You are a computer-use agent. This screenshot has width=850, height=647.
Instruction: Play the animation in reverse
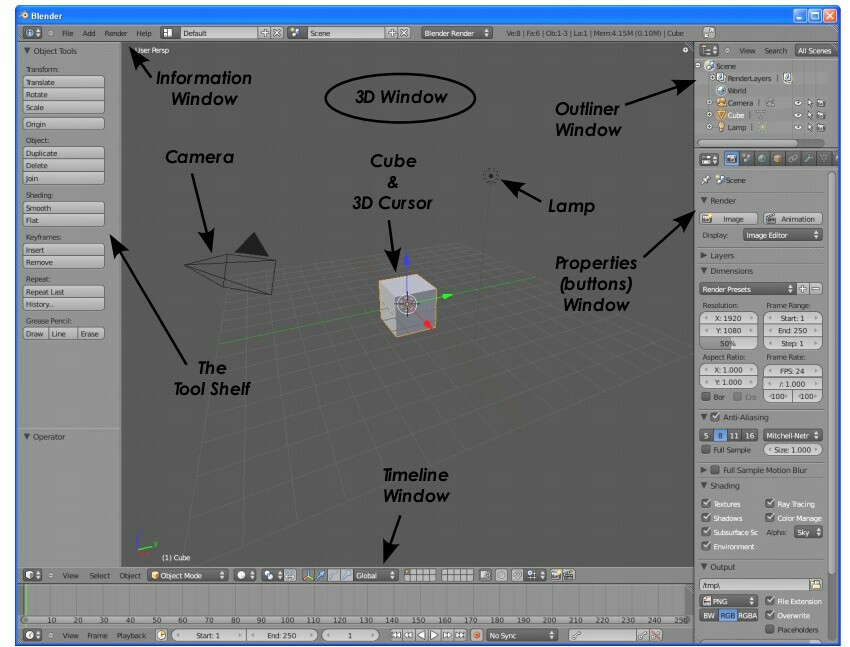[422, 635]
